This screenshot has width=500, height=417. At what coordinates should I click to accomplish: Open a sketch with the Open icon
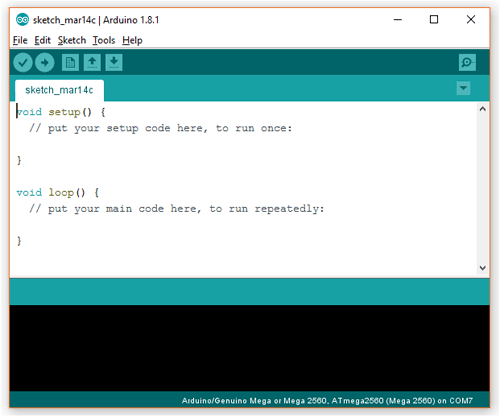click(92, 63)
